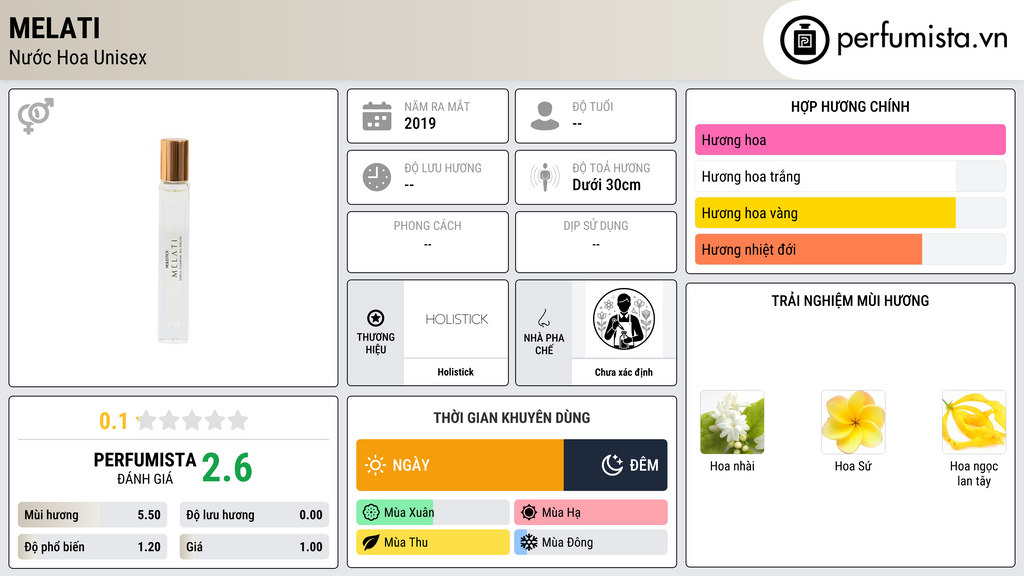Click the pink Hương hoa accord bar
The width and height of the screenshot is (1024, 576).
point(850,140)
